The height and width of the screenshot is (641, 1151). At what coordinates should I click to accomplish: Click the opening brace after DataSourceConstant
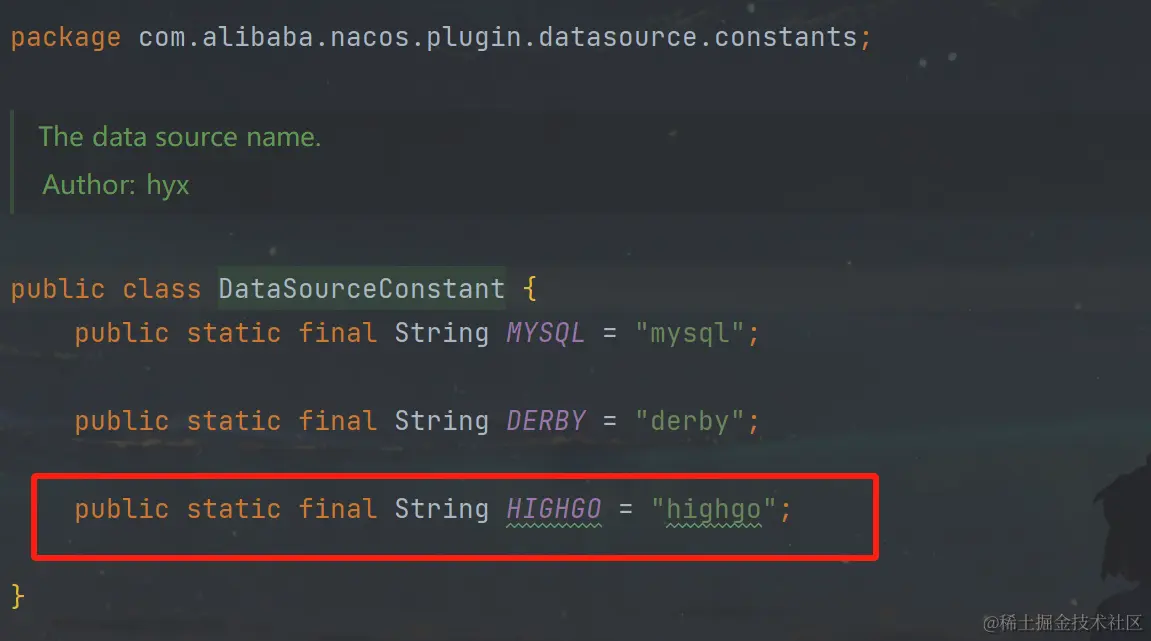pyautogui.click(x=530, y=290)
